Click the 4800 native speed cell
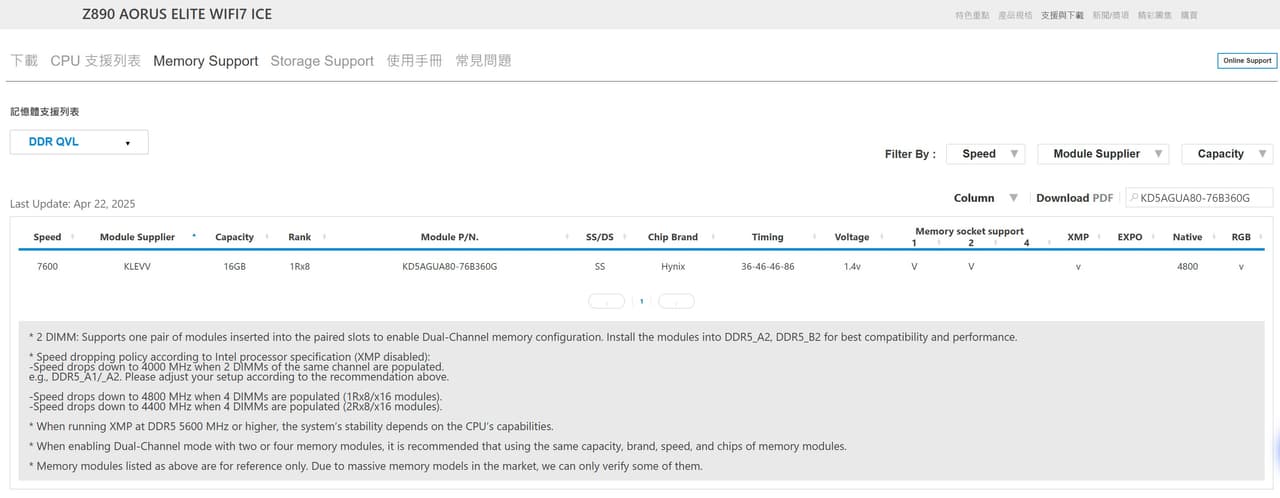 [x=1187, y=267]
